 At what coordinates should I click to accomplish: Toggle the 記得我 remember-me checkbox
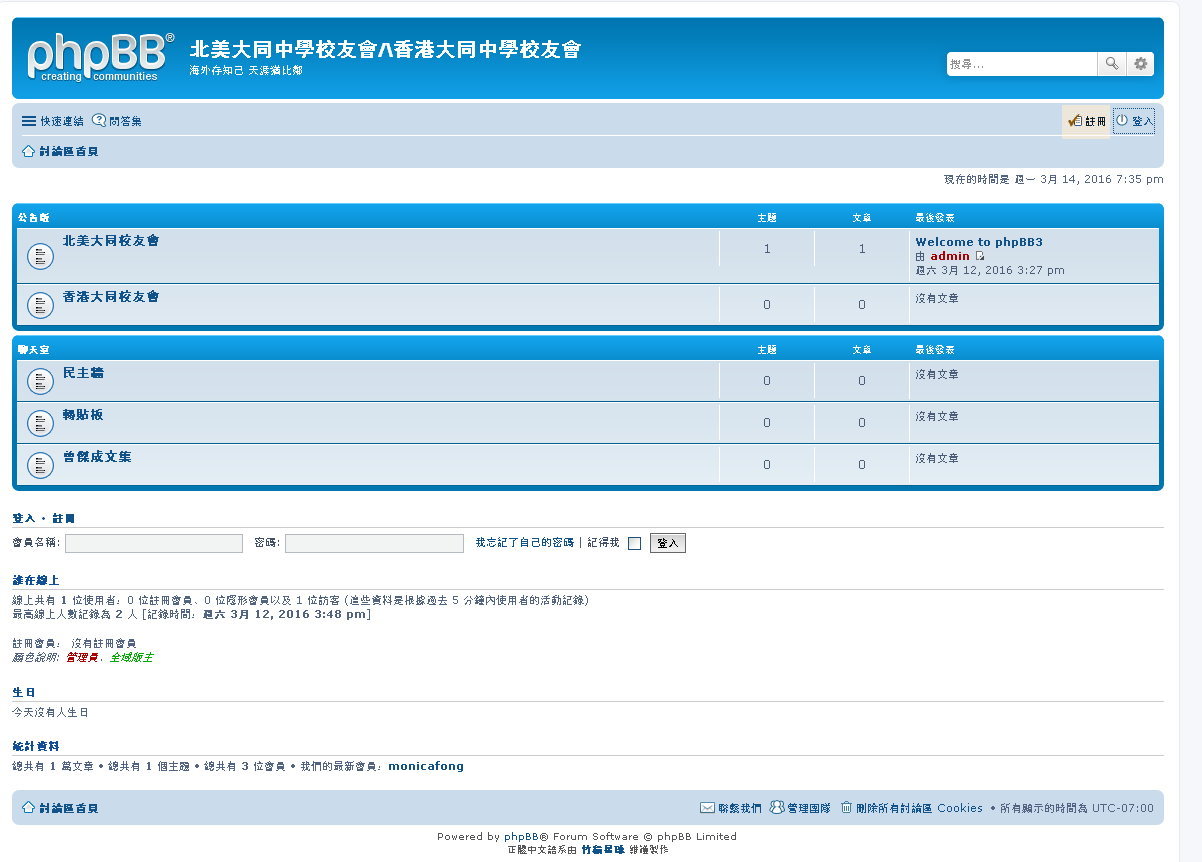[x=634, y=544]
